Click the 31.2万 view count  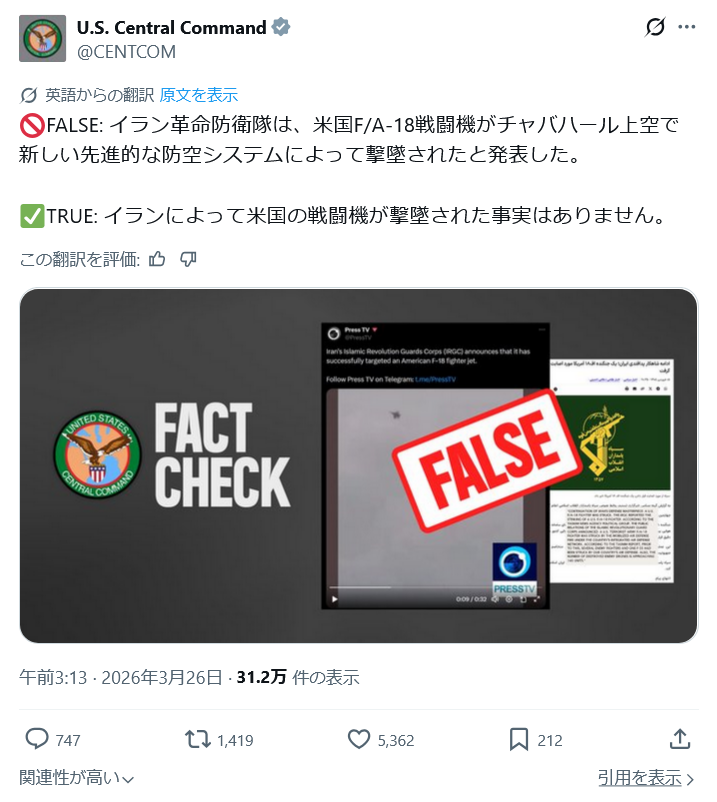[x=261, y=677]
